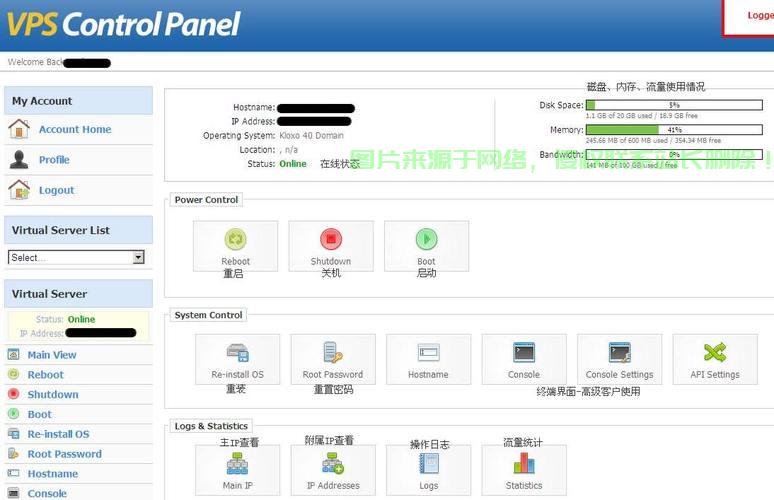This screenshot has height=500, width=774.
Task: Click the Reboot icon in Power Control
Action: [235, 239]
